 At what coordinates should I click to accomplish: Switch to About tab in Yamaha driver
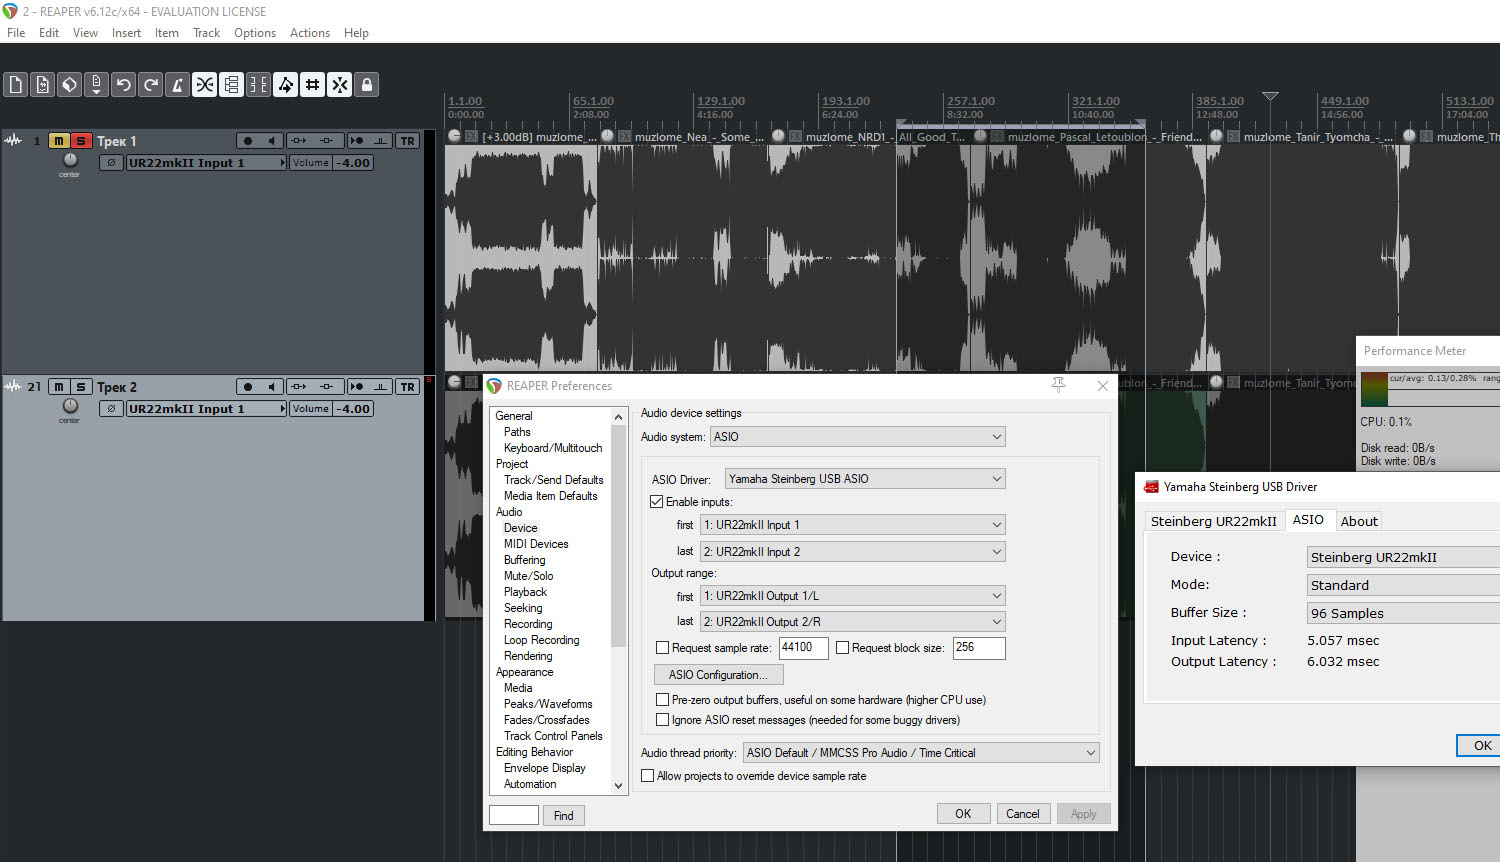tap(1359, 521)
